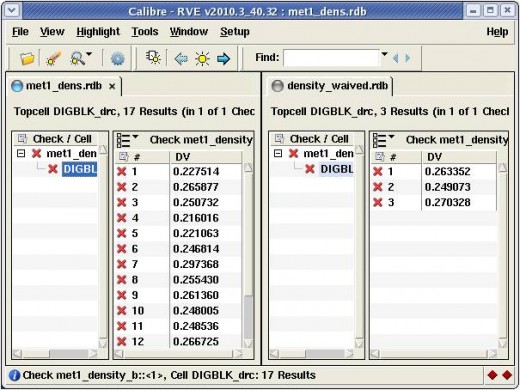Select waived result 1 with DV 0.263352
Viewport: 520px width, 390px height.
click(434, 171)
